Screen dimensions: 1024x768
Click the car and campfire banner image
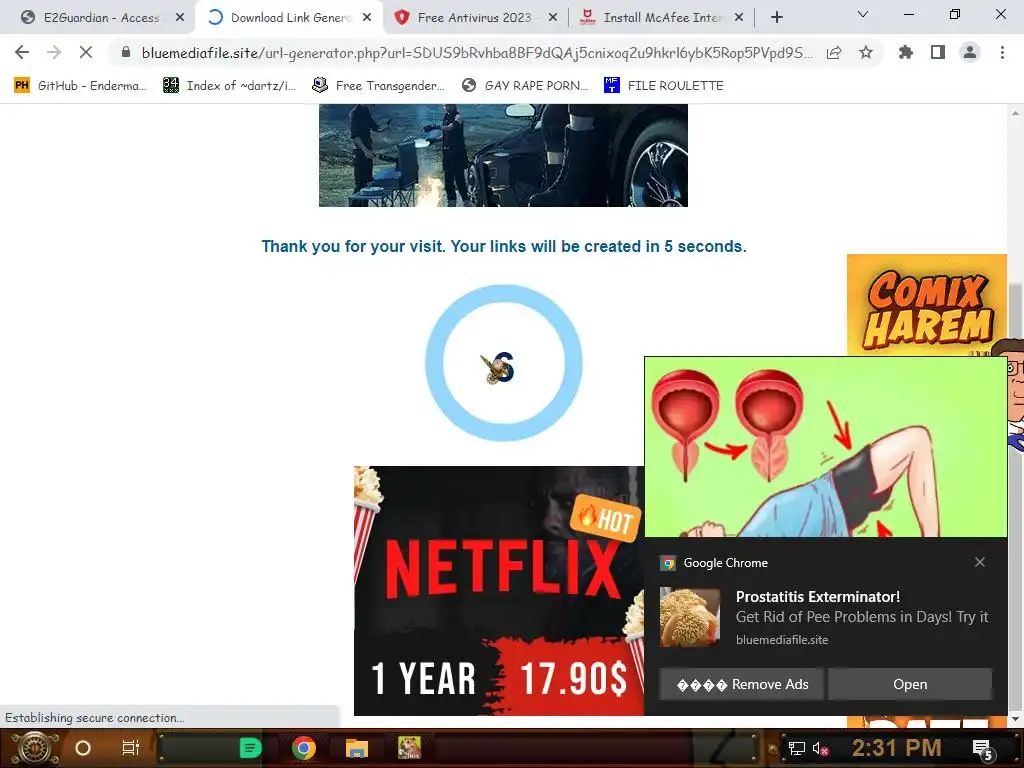coord(503,155)
